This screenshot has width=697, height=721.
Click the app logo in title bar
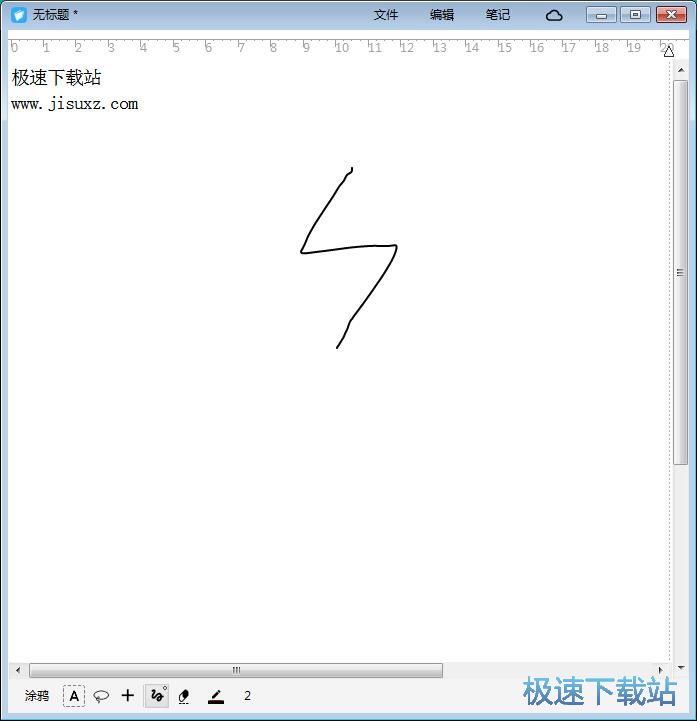pyautogui.click(x=19, y=15)
